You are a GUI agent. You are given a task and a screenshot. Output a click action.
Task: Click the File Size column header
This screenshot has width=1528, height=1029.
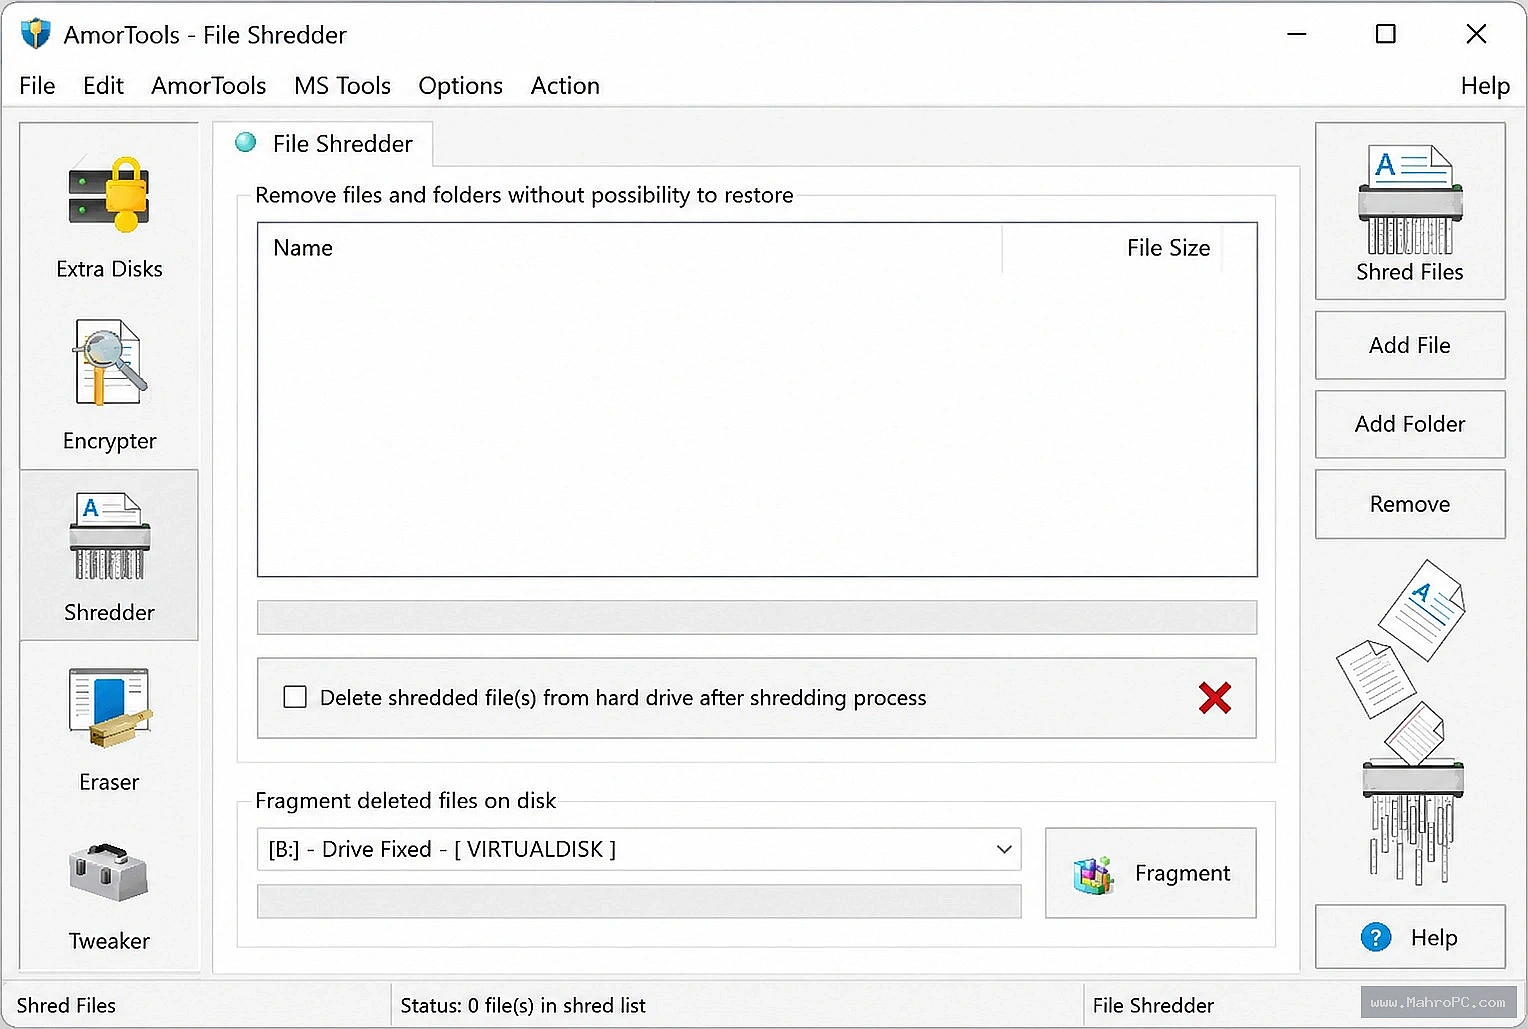point(1112,248)
